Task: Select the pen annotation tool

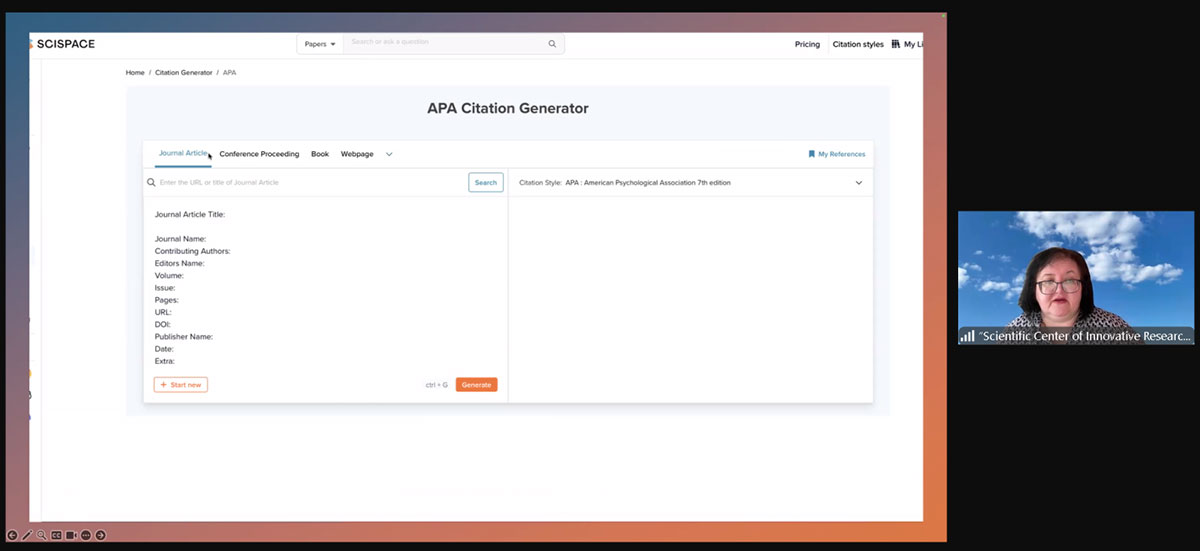Action: [x=27, y=535]
